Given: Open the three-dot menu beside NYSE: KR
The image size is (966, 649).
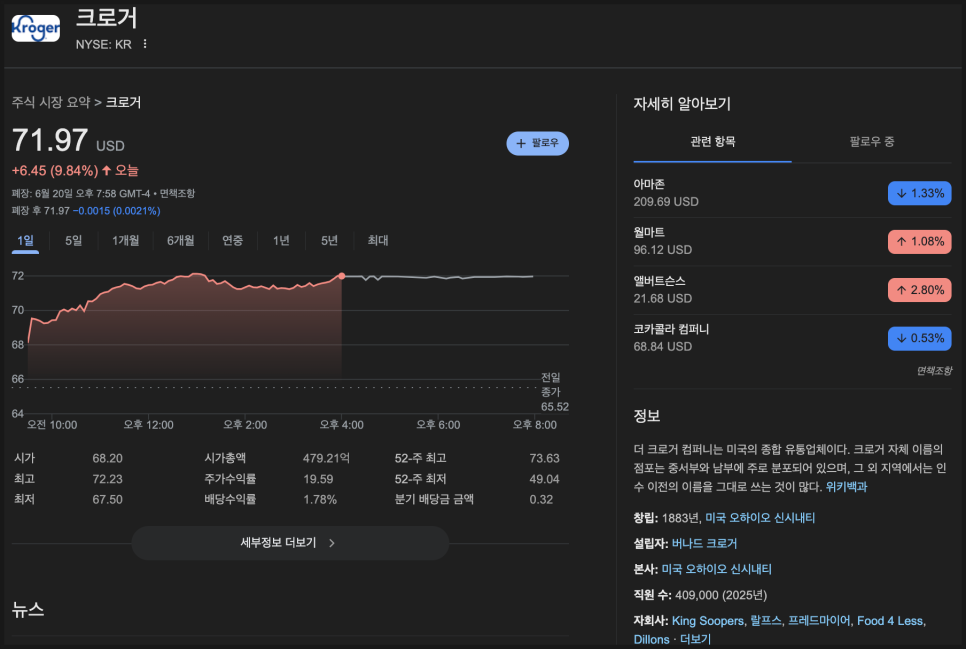Looking at the screenshot, I should pos(145,44).
